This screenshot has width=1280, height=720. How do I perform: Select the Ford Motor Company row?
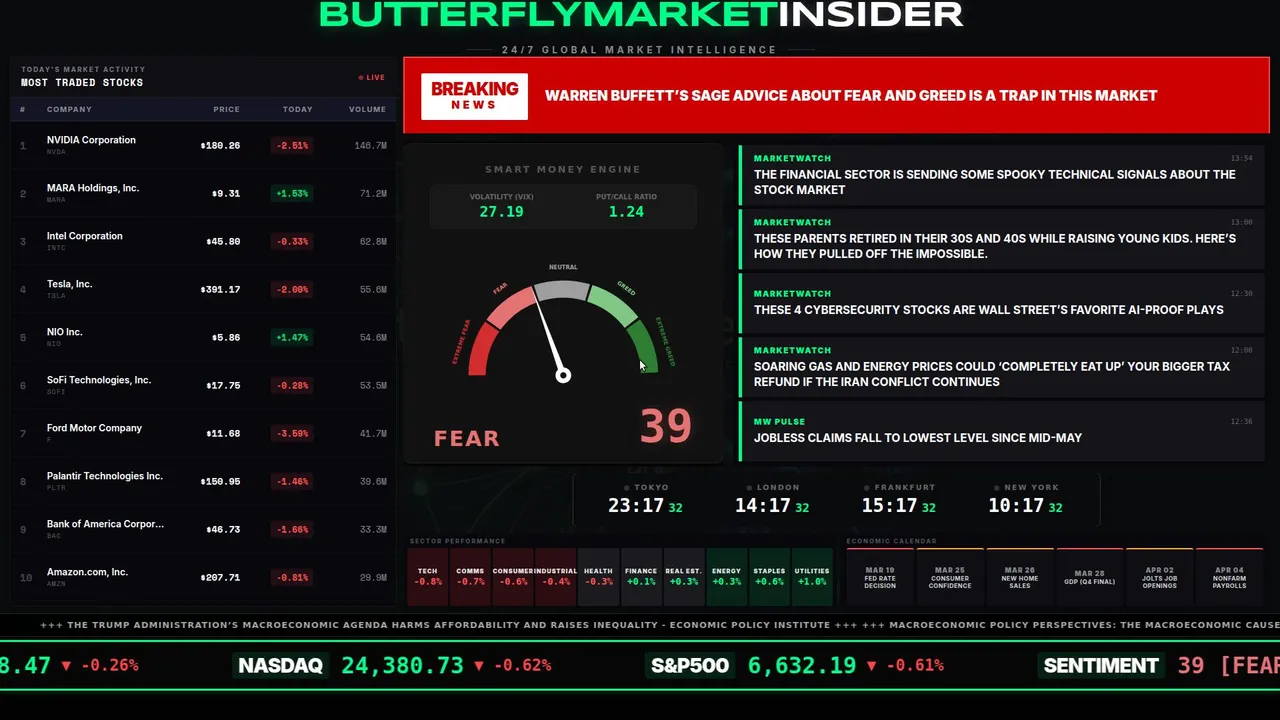click(x=204, y=433)
